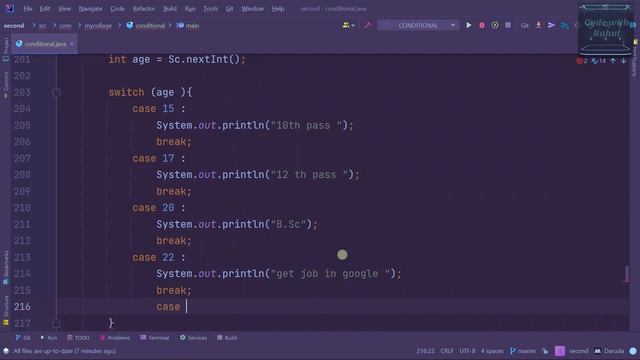Stop the running process using the square icon

coord(508,25)
